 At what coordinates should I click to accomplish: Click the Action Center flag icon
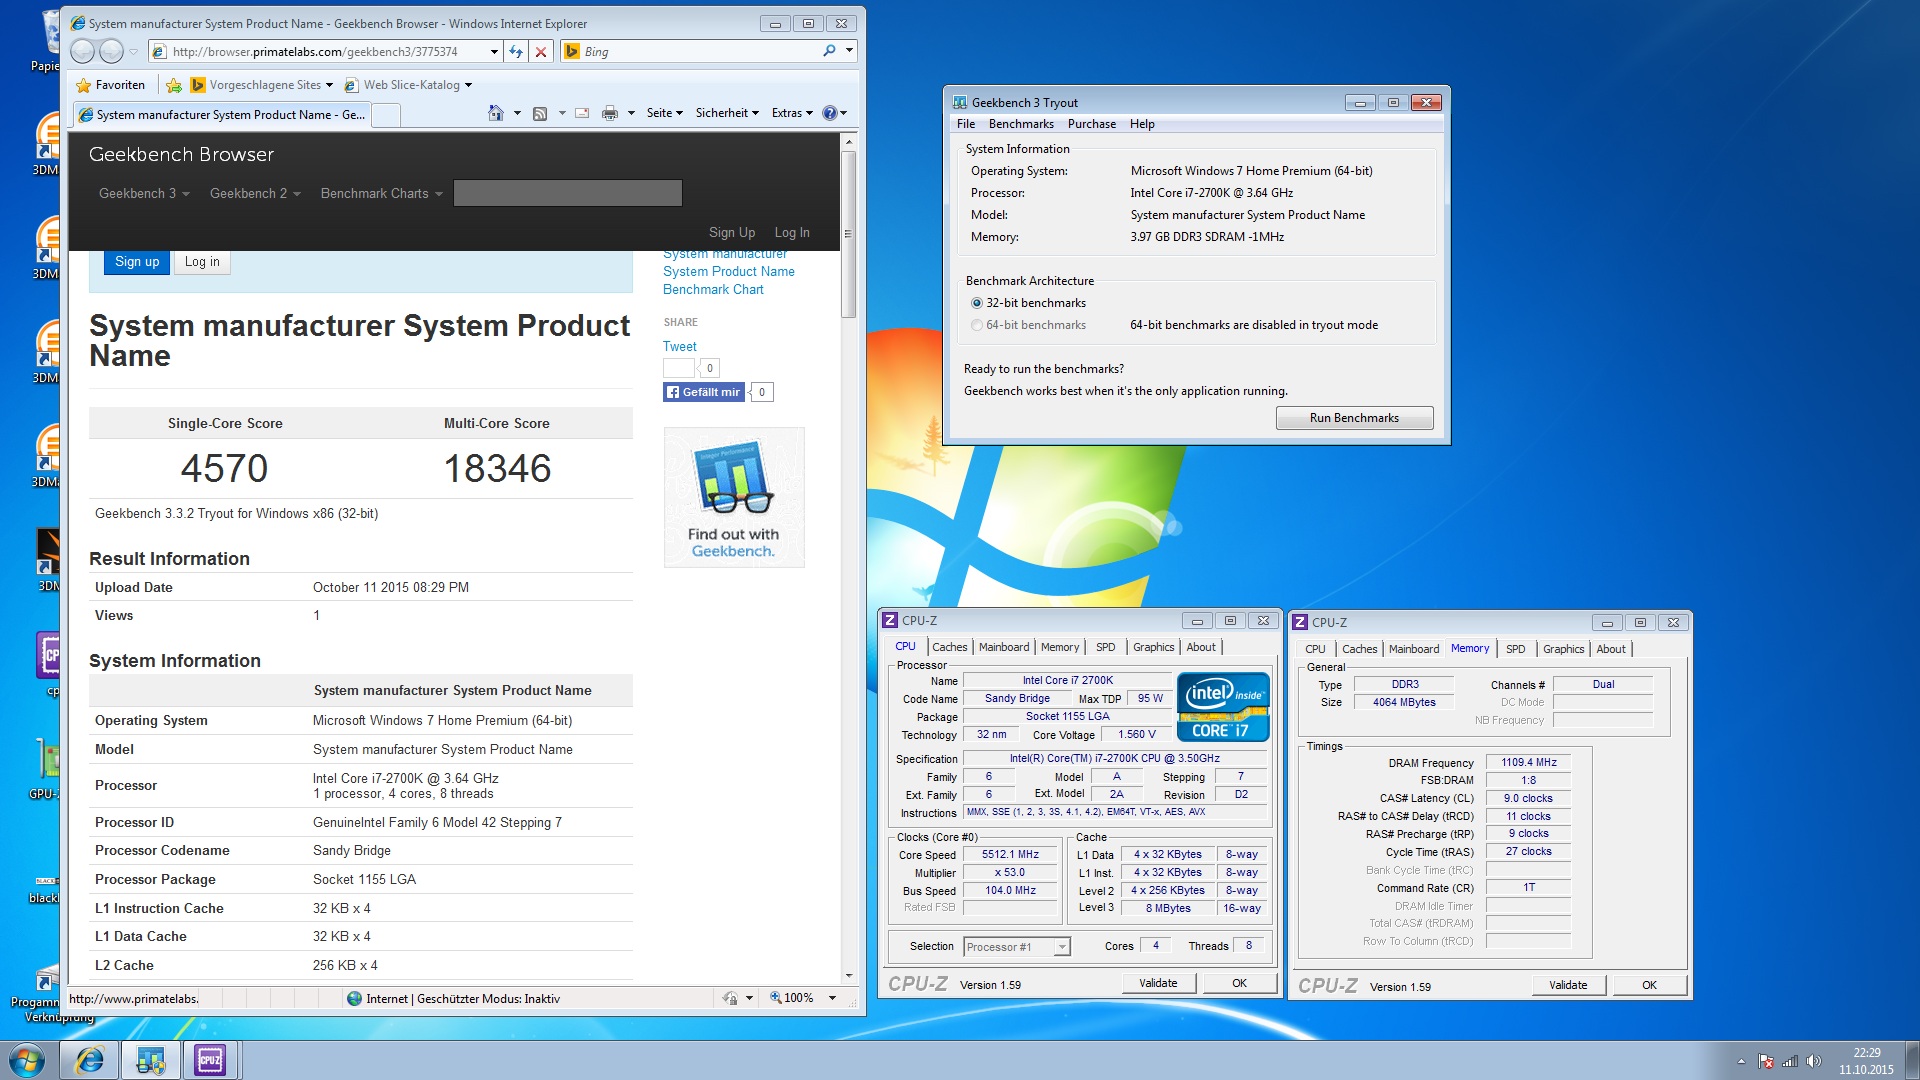pos(1766,1061)
